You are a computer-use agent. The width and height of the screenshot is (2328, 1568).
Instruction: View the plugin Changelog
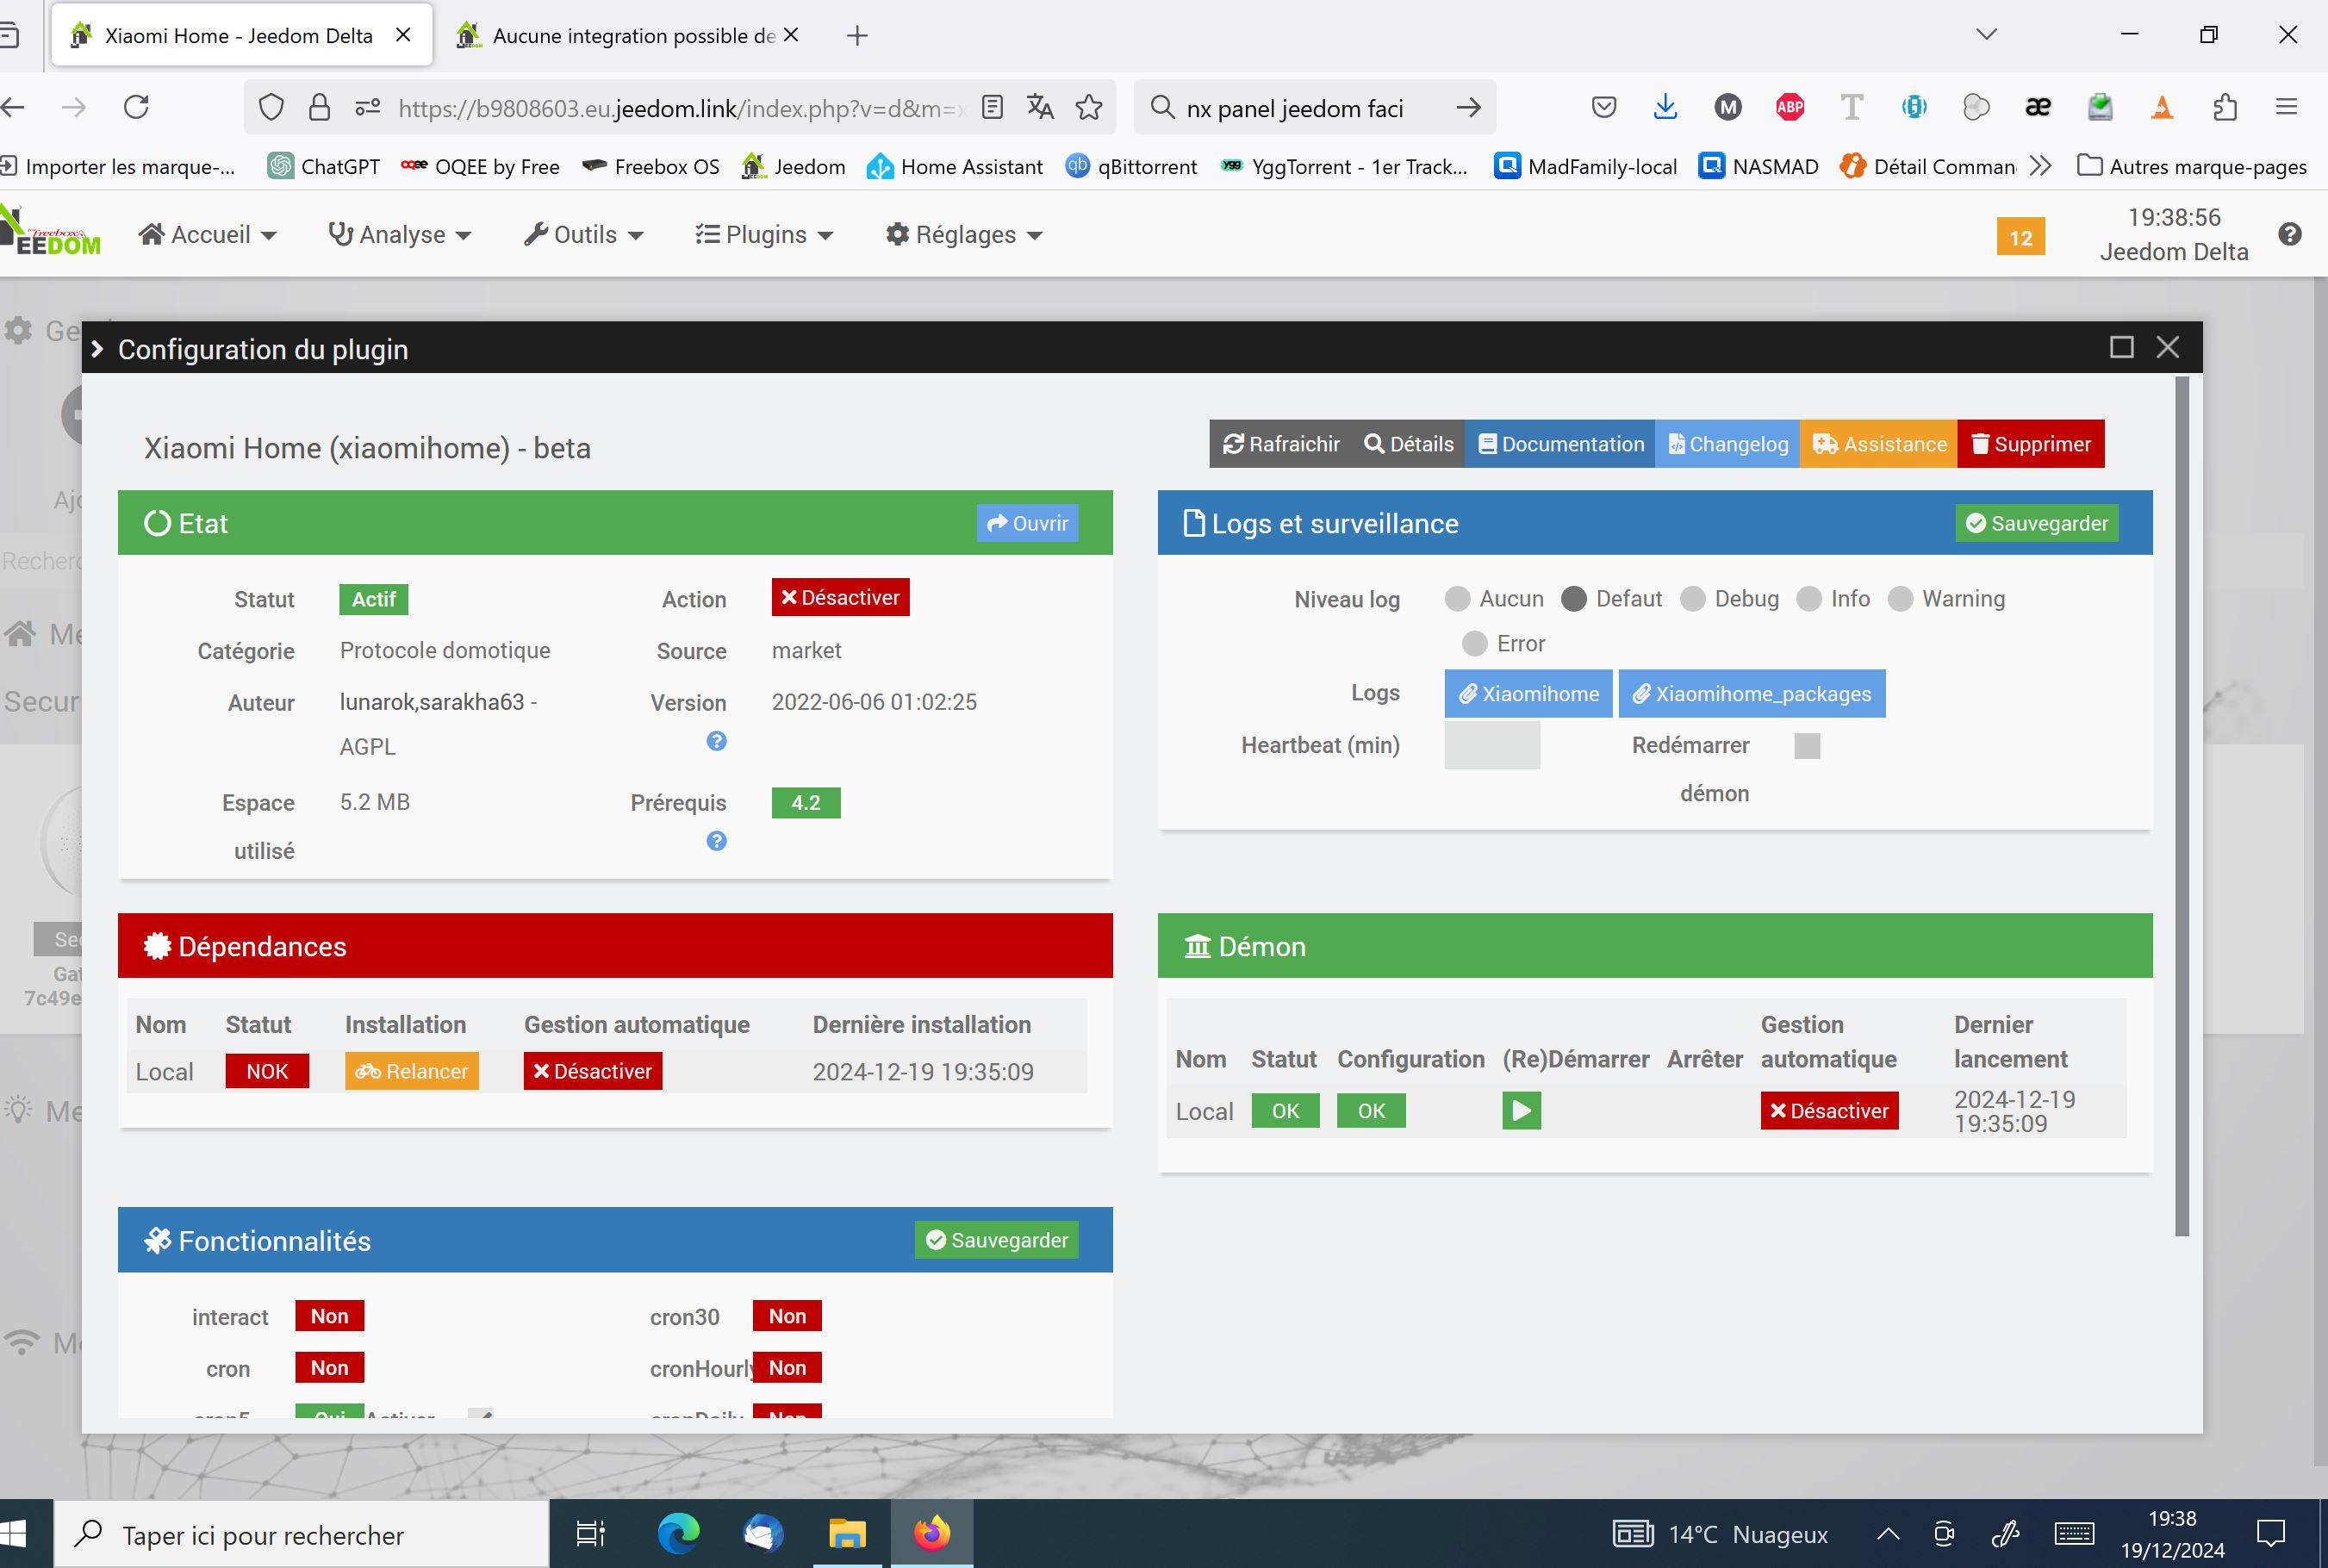(1727, 444)
